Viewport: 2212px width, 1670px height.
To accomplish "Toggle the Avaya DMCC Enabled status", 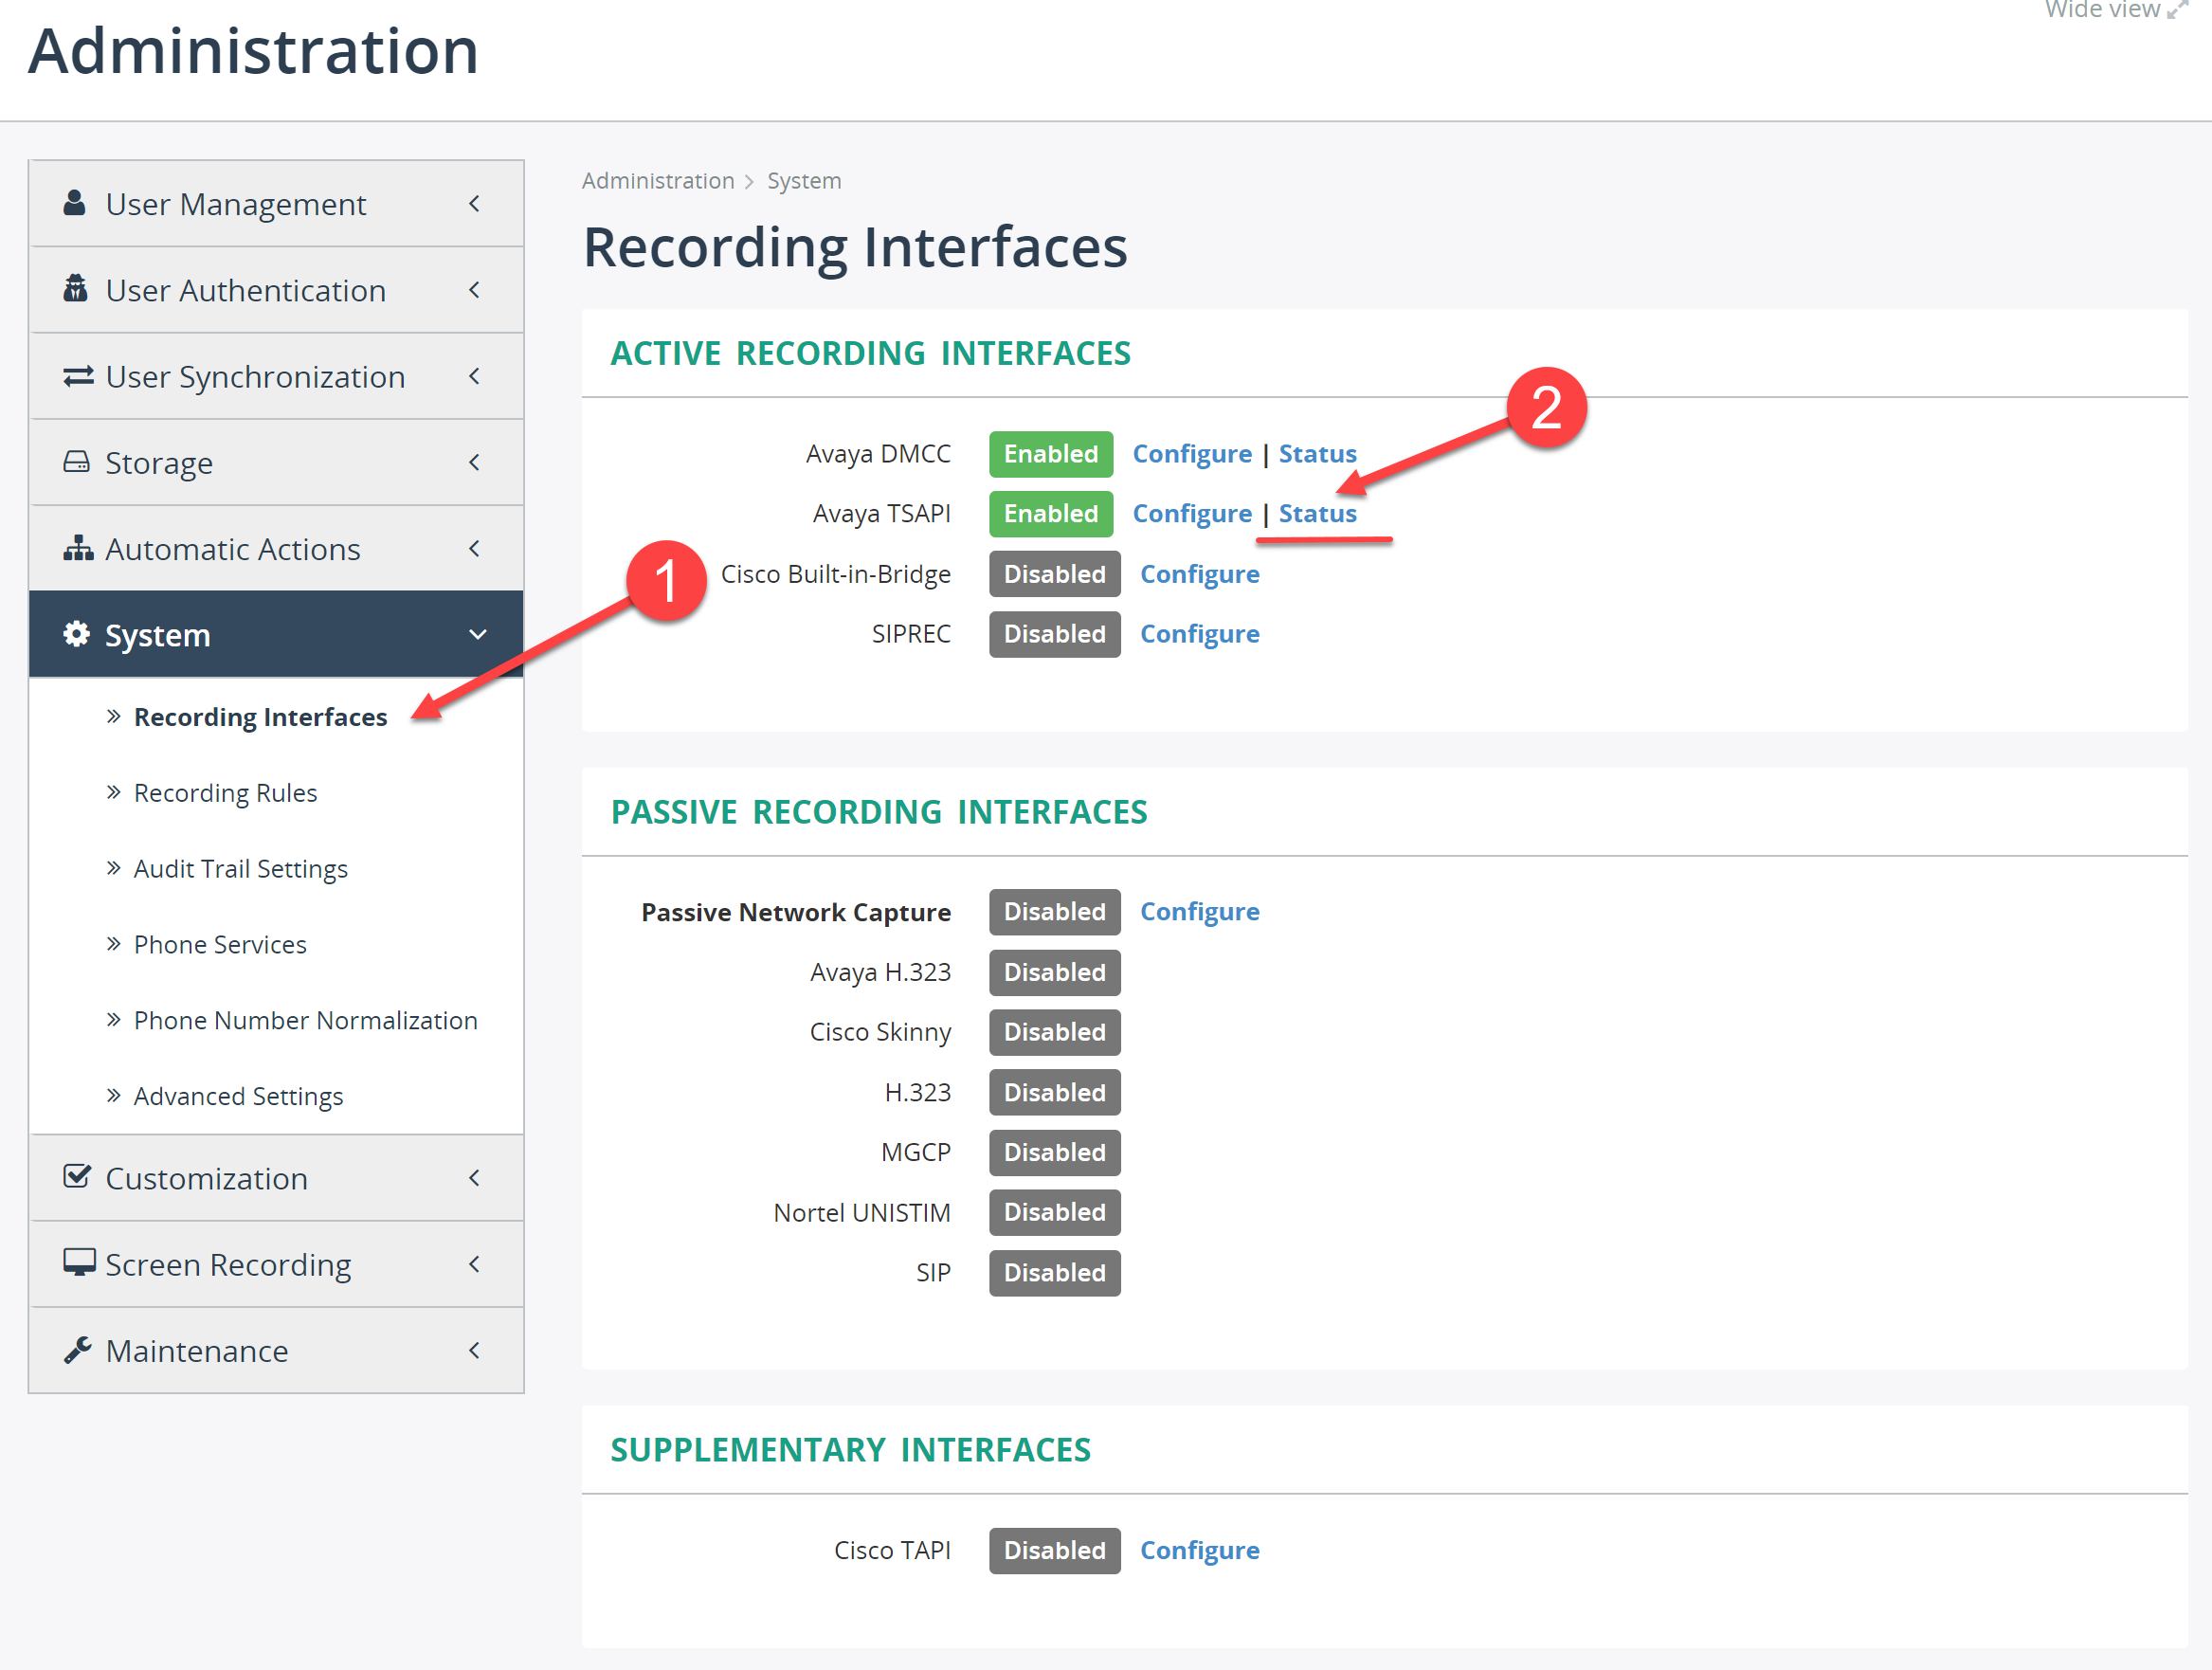I will coord(1049,453).
